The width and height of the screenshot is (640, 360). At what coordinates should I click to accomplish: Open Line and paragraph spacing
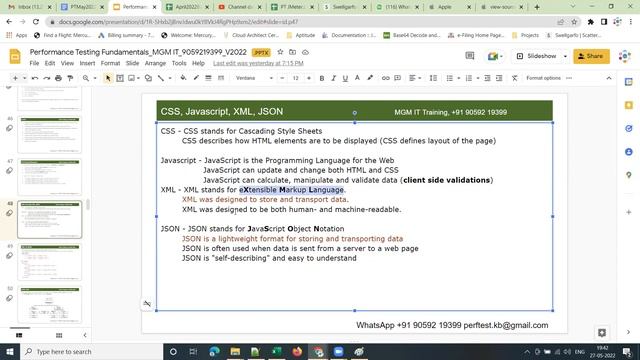point(433,78)
